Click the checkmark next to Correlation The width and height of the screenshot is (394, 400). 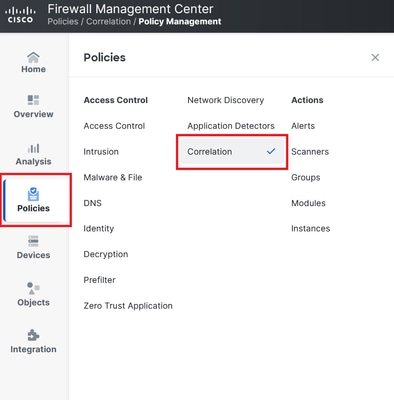point(271,151)
